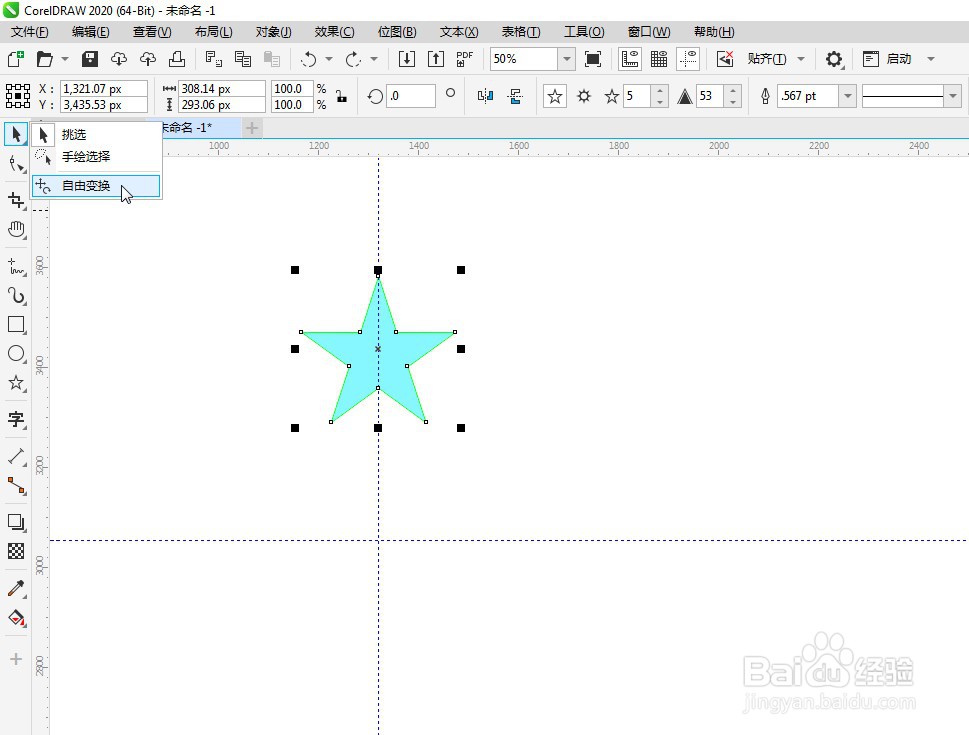969x735 pixels.
Task: Select the Interactive Fill tool
Action: click(x=16, y=618)
